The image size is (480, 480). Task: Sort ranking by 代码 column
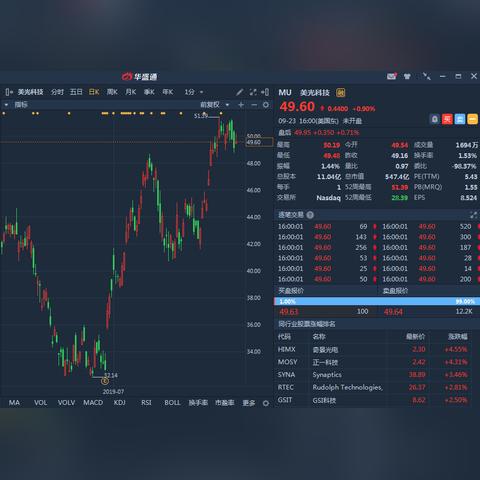tap(284, 337)
